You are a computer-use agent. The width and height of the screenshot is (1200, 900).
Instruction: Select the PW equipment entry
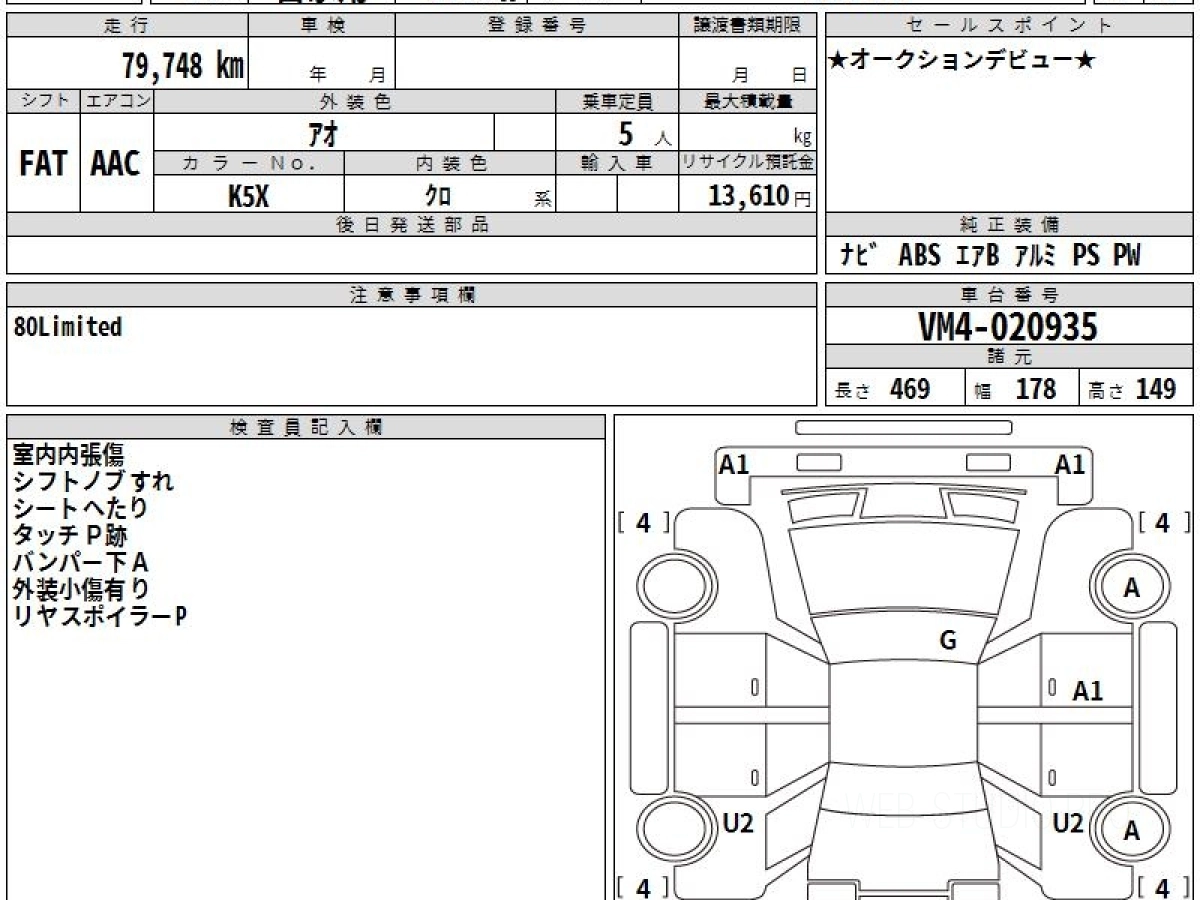click(1127, 255)
